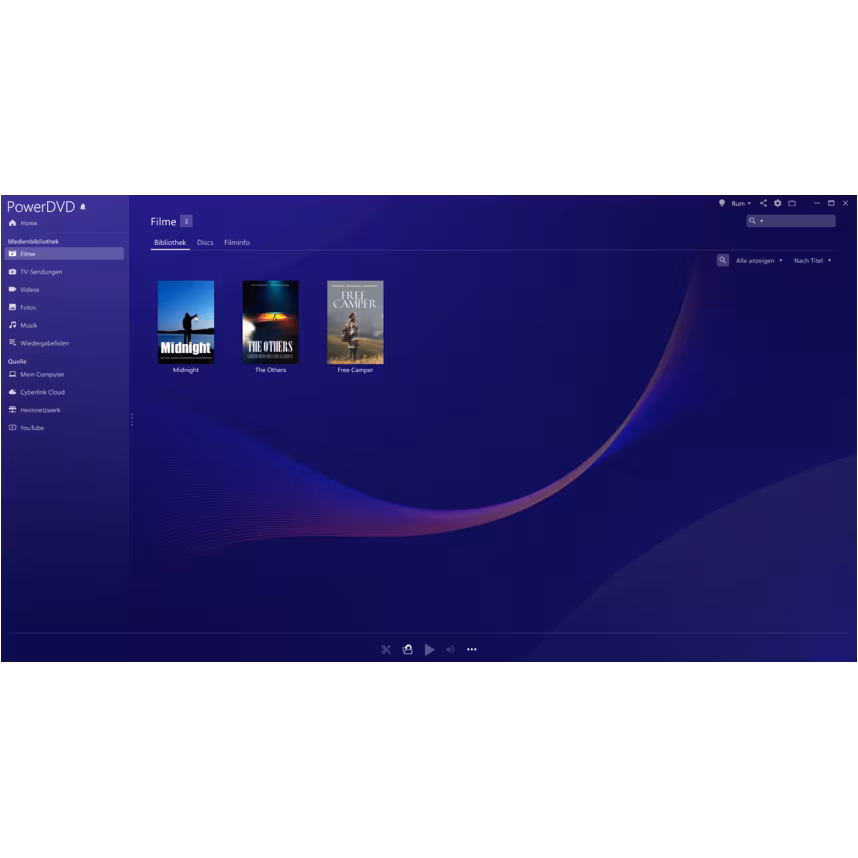This screenshot has width=858, height=858.
Task: Open the 'Alle anzeigen' filter dropdown
Action: point(759,260)
